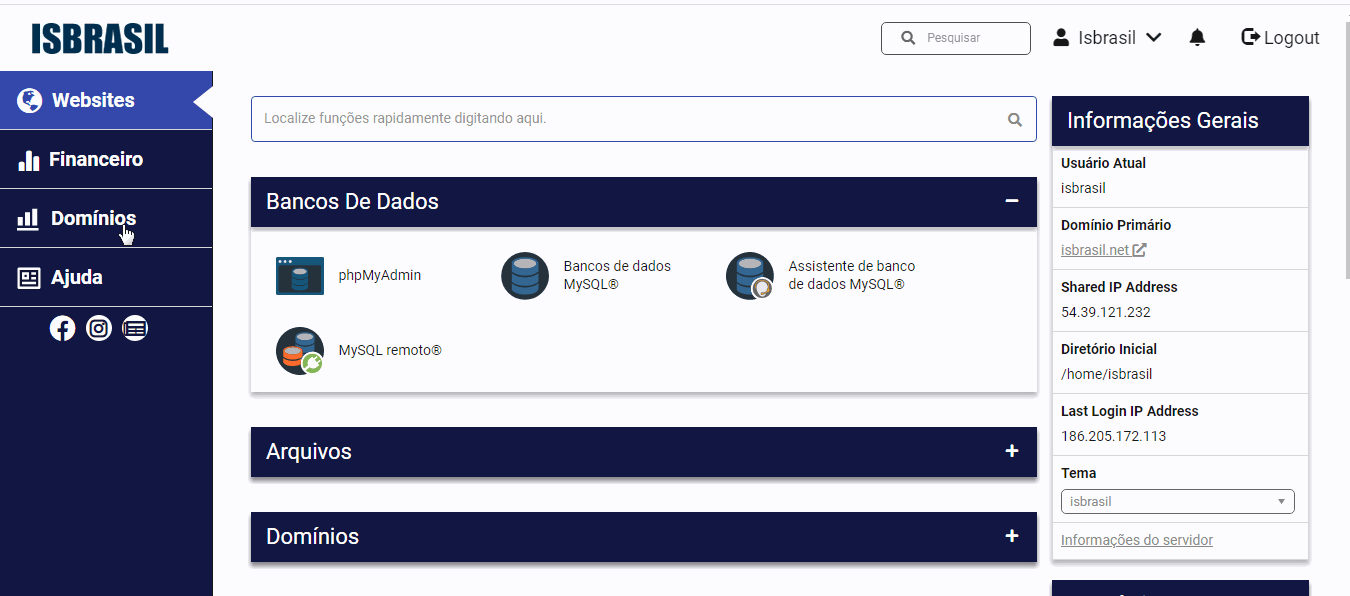Collapse the Bancos De Dados section
Image resolution: width=1350 pixels, height=596 pixels.
(1012, 201)
